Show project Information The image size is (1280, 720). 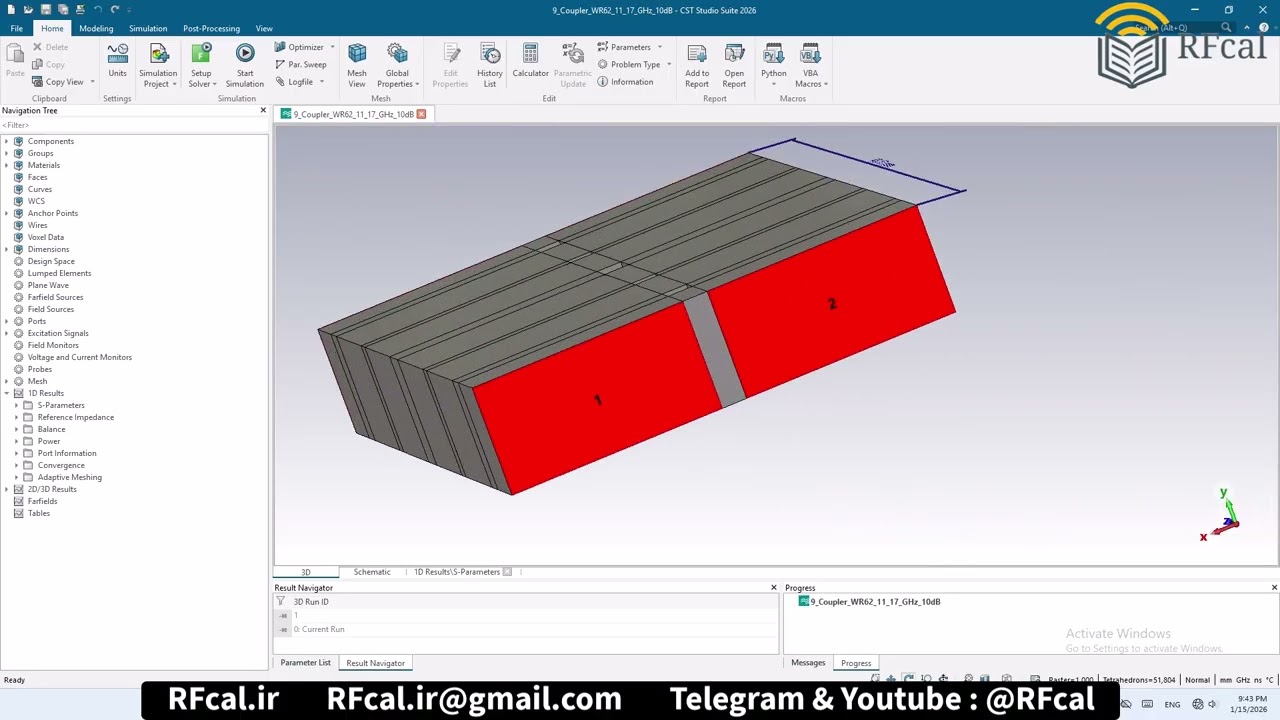(625, 82)
